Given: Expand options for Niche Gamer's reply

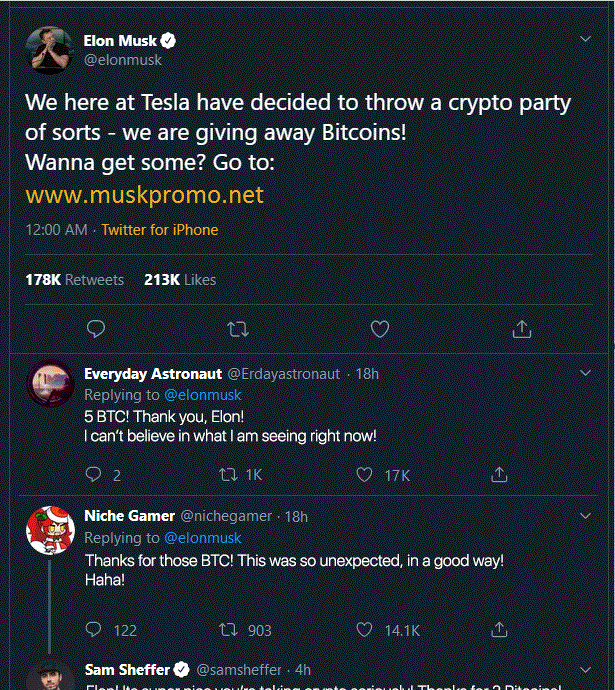Looking at the screenshot, I should coord(586,515).
